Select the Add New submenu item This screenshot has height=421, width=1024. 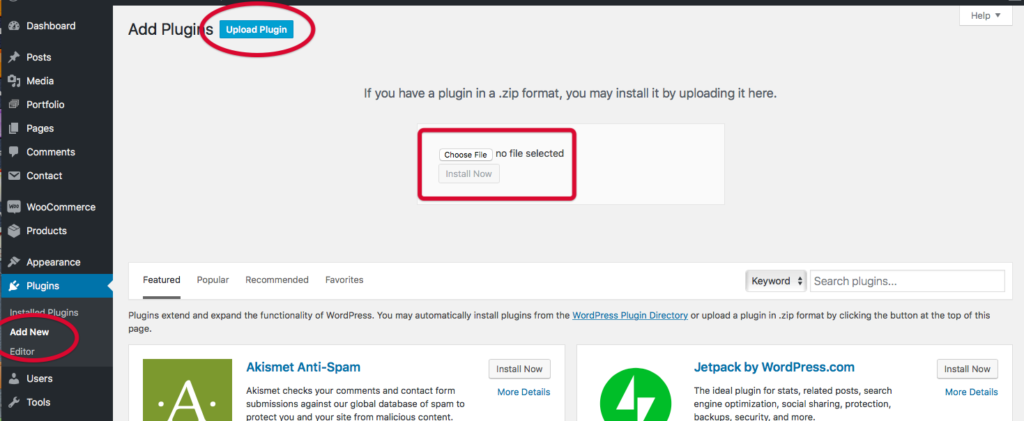29,332
